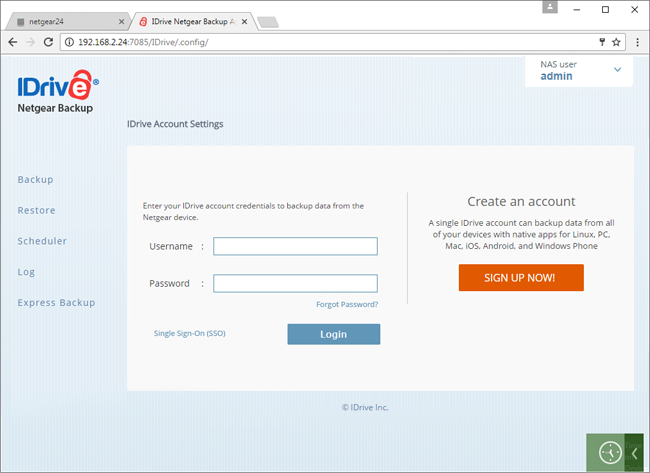
Task: Close the IDrive Netgear Backup tab
Action: point(245,22)
